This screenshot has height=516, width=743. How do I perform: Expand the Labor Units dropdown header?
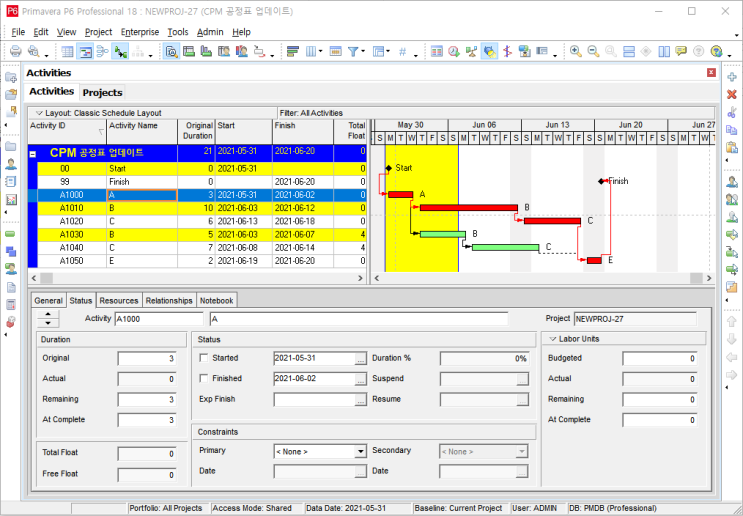coord(553,339)
